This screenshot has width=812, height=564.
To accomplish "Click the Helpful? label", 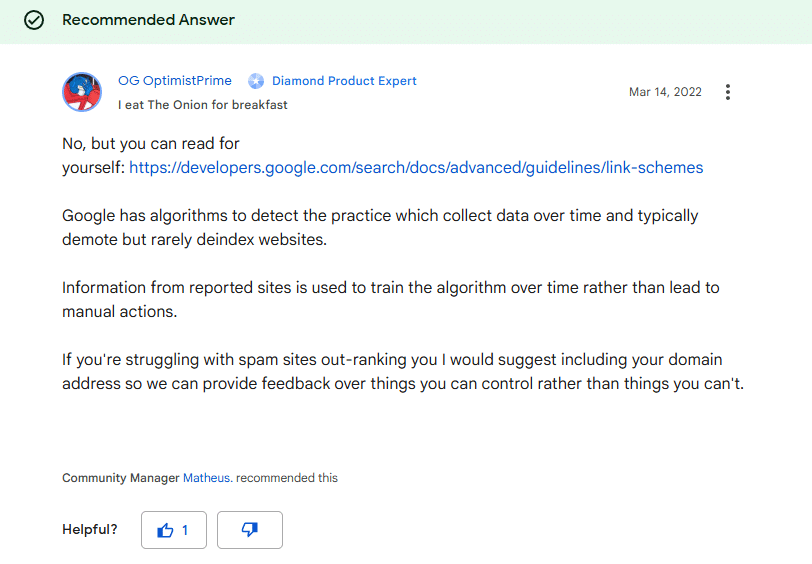I will click(90, 530).
